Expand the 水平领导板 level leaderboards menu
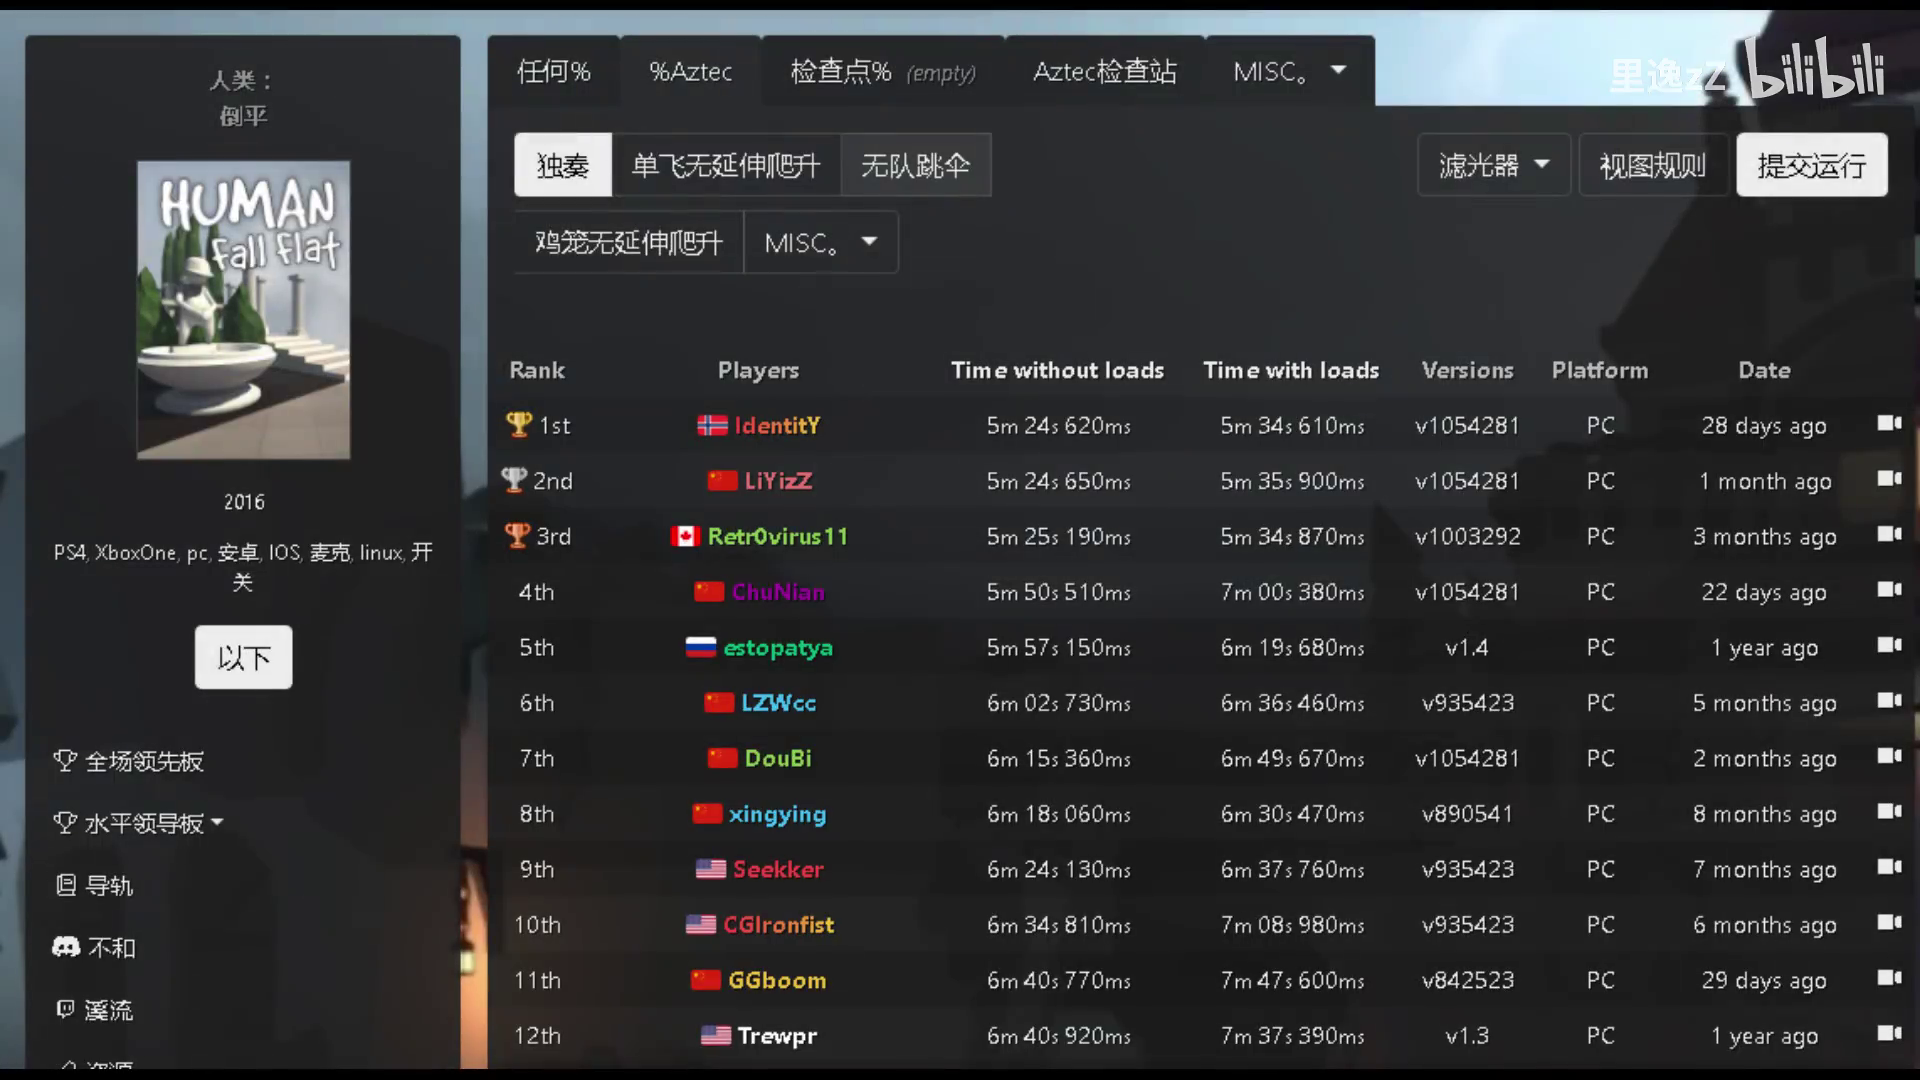The width and height of the screenshot is (1920, 1080). 138,823
